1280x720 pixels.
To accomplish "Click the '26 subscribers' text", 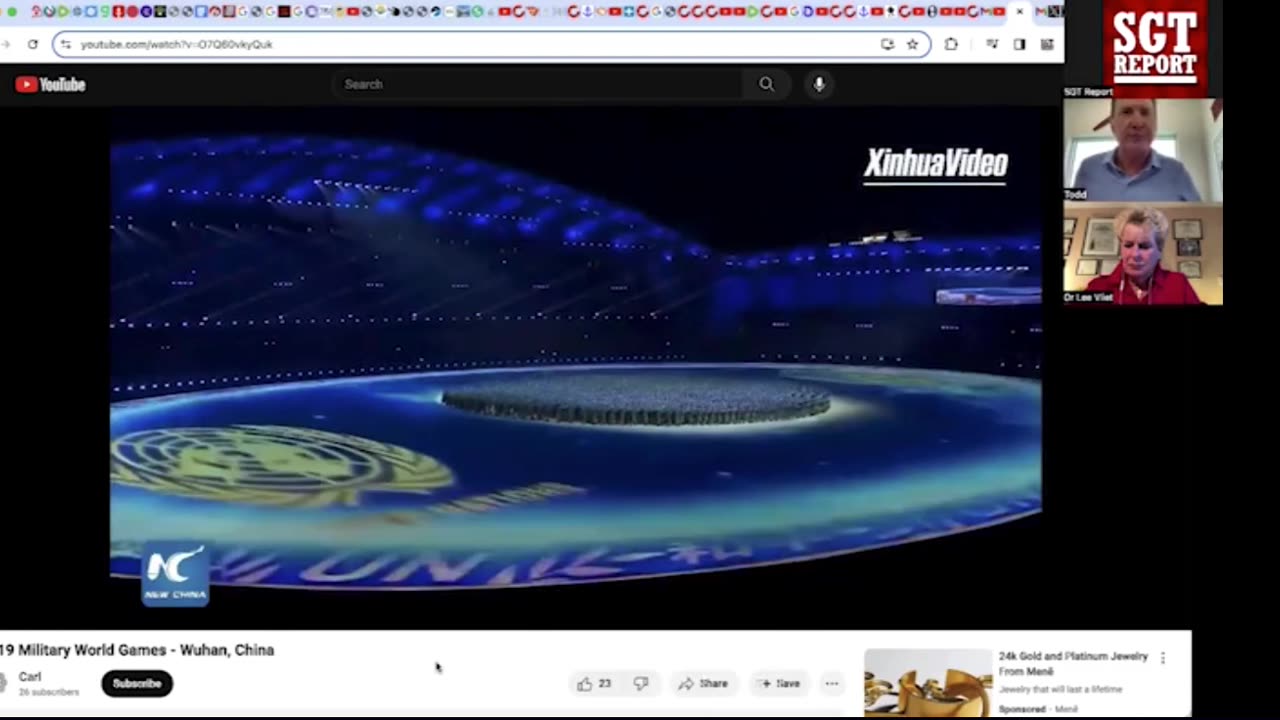I will pyautogui.click(x=48, y=692).
